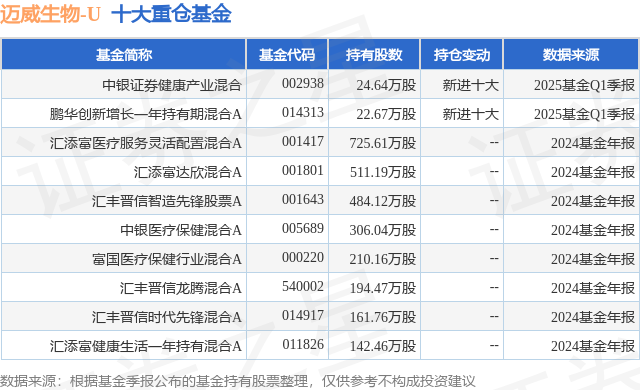Click fund code 000220
Image resolution: width=640 pixels, height=390 pixels.
coord(303,257)
